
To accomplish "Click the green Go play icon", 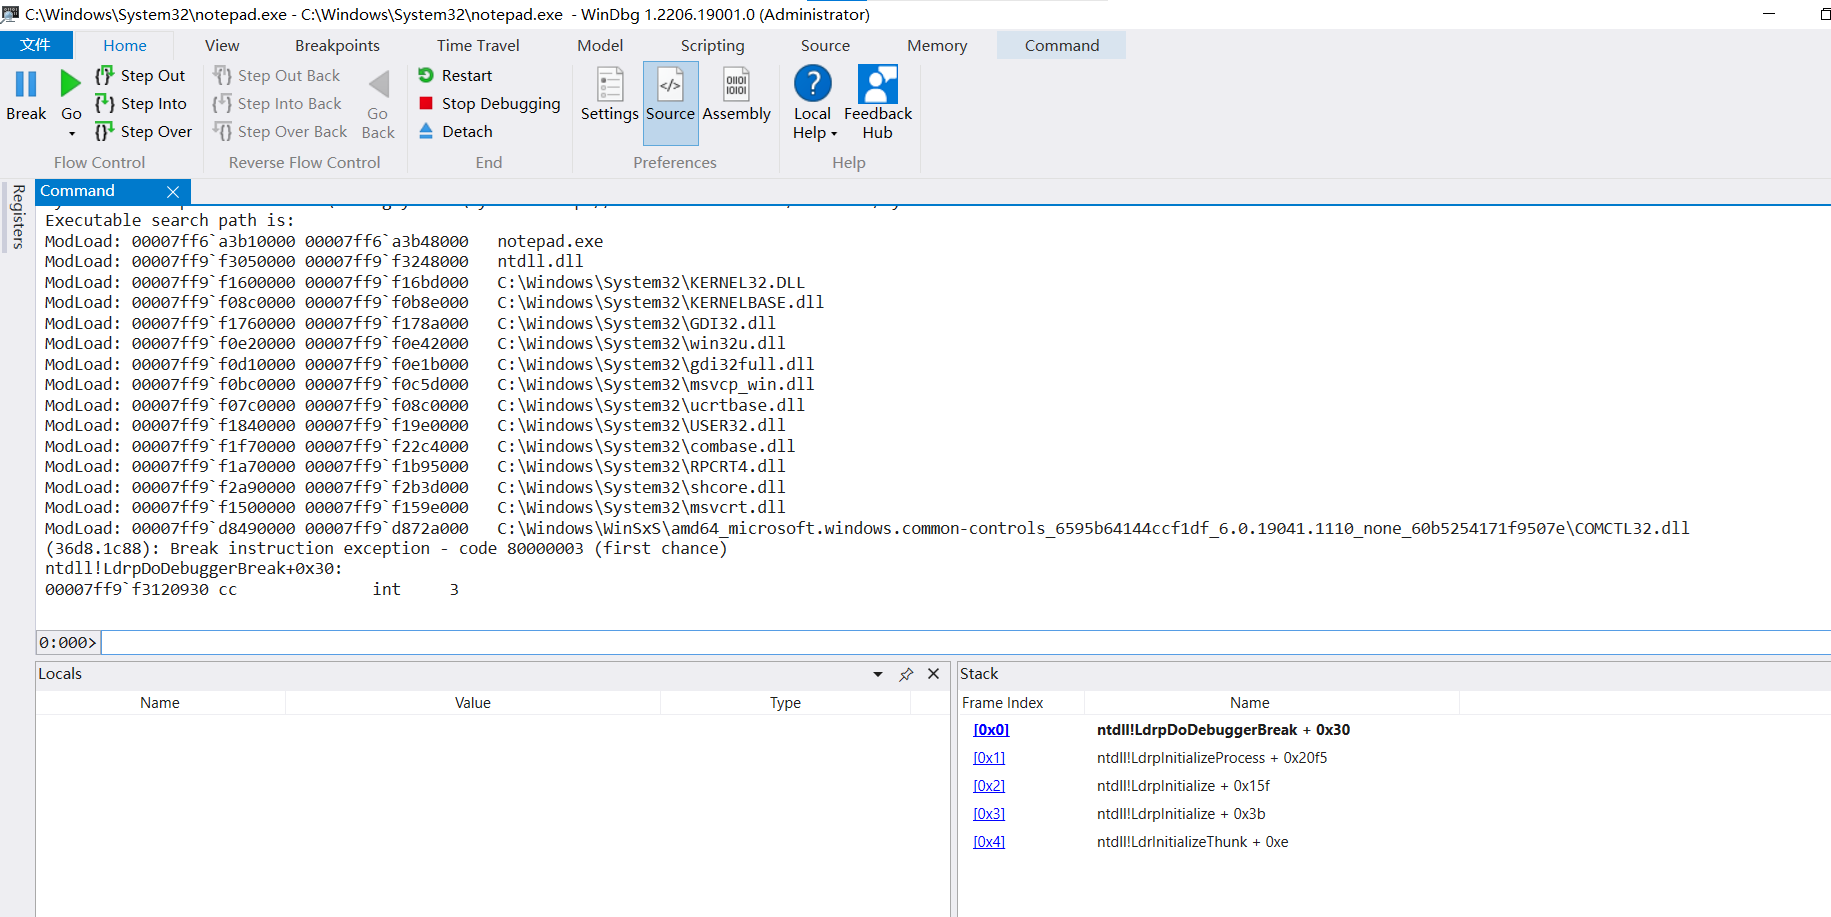I will pos(70,84).
